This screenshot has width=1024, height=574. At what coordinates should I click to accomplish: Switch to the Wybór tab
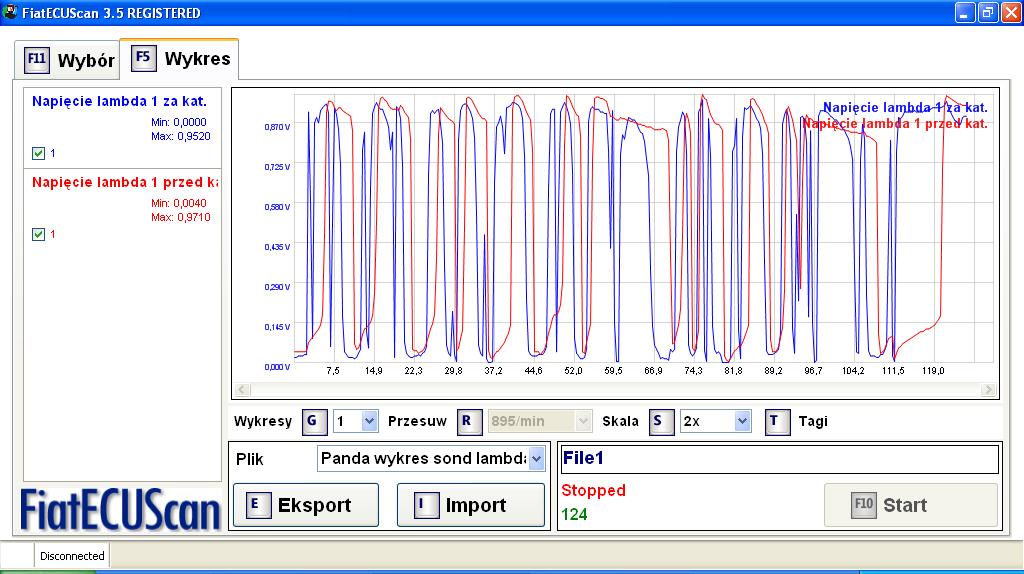pos(68,60)
